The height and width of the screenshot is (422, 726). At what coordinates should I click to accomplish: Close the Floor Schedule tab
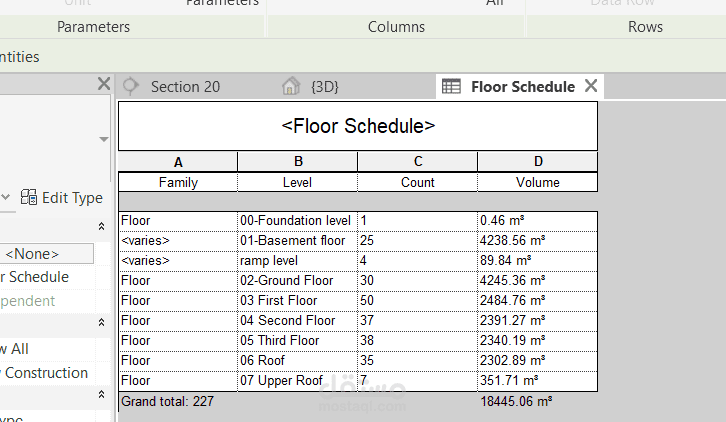(x=591, y=86)
